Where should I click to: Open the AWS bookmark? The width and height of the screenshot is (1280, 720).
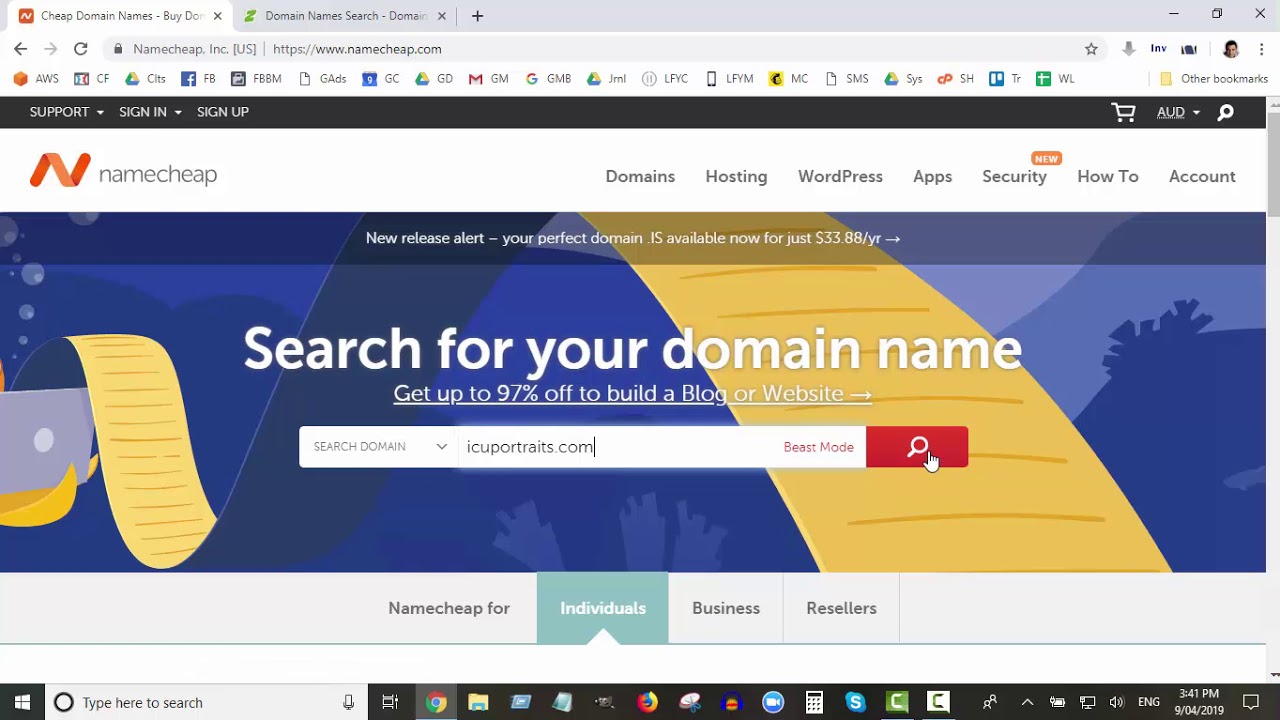click(x=36, y=79)
